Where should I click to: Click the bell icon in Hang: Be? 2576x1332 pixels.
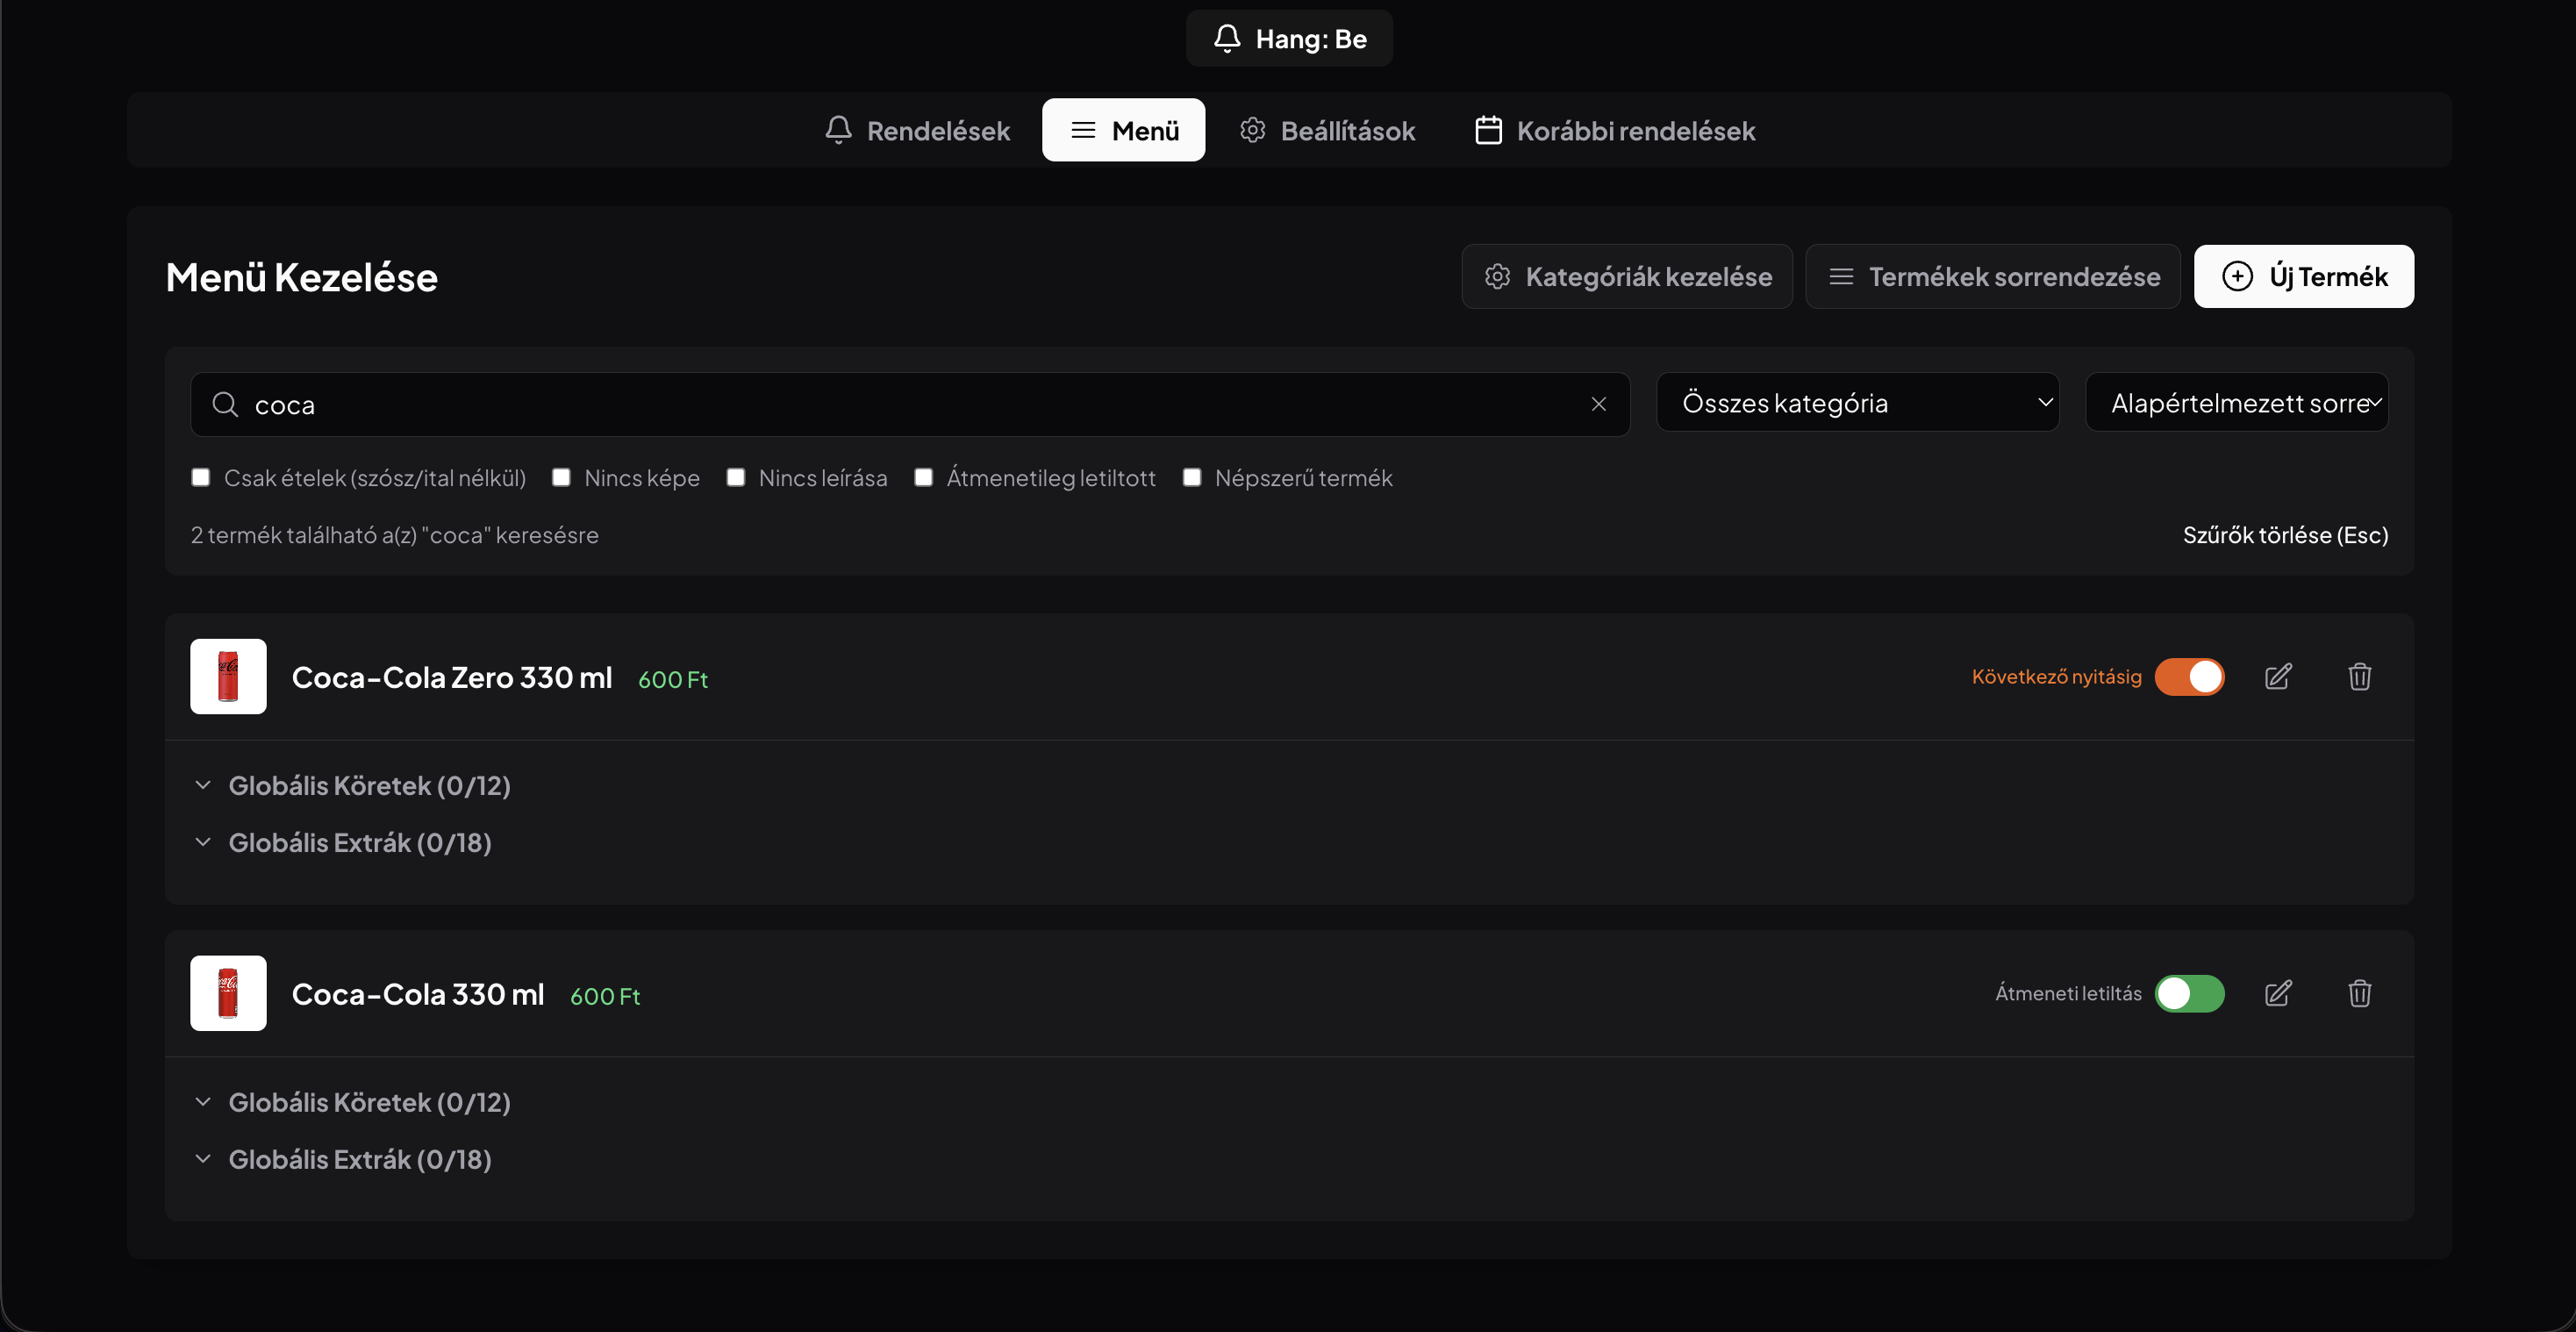(1227, 38)
